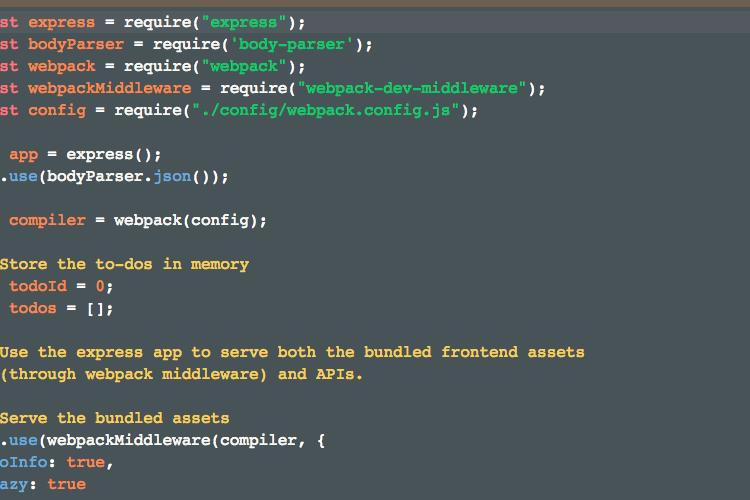
Task: Click the numeric value '0' assigned to todoId
Action: point(100,287)
